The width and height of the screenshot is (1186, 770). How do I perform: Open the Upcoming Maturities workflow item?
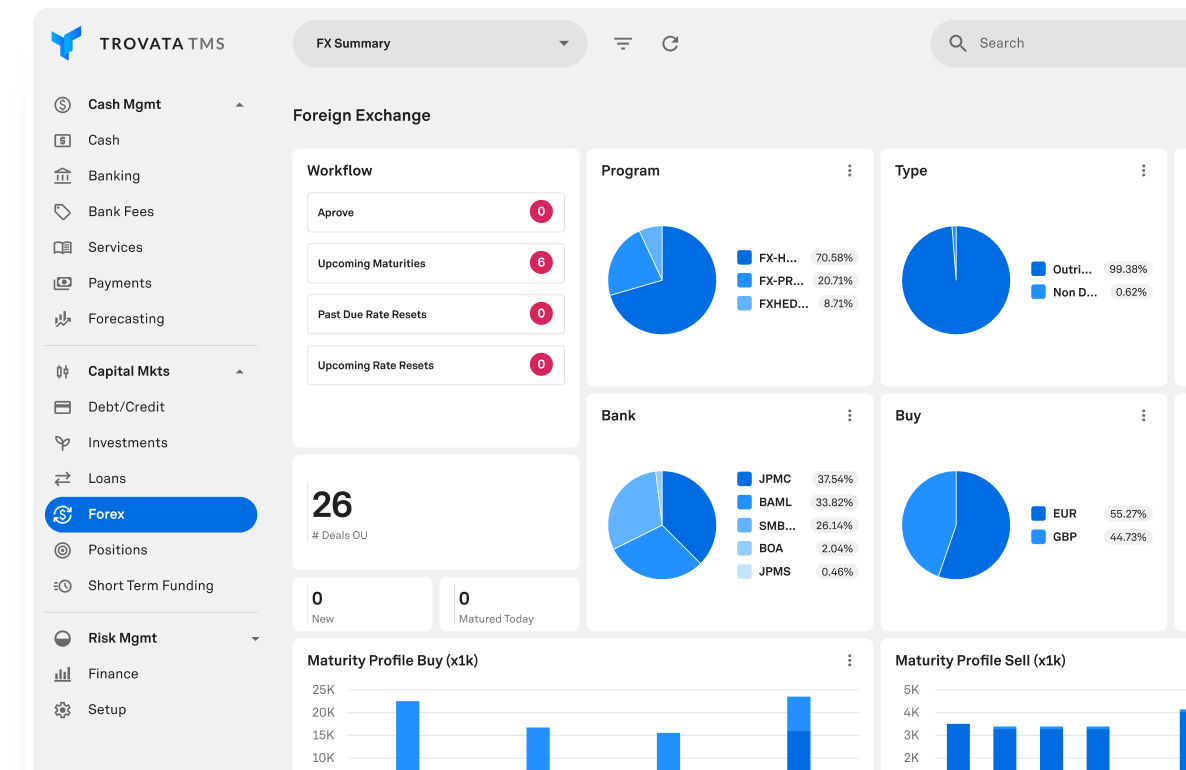[x=435, y=264]
